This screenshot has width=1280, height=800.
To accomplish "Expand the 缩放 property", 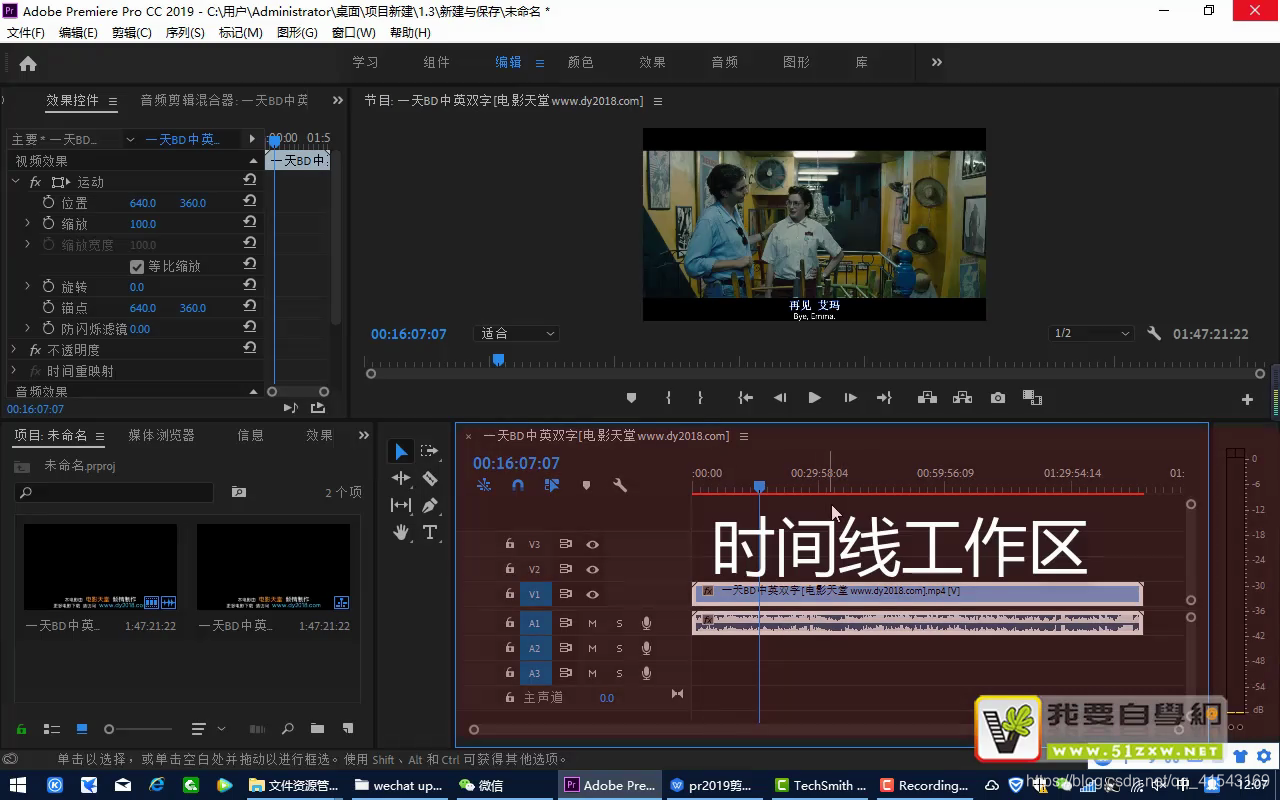I will pos(27,223).
